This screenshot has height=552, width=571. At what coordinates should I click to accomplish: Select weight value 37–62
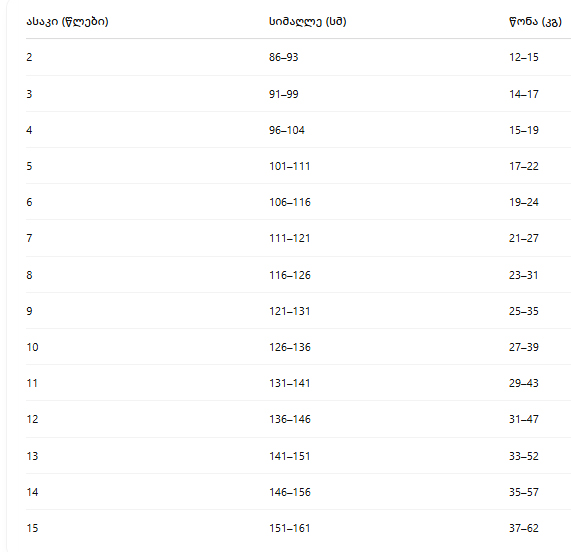pyautogui.click(x=523, y=528)
